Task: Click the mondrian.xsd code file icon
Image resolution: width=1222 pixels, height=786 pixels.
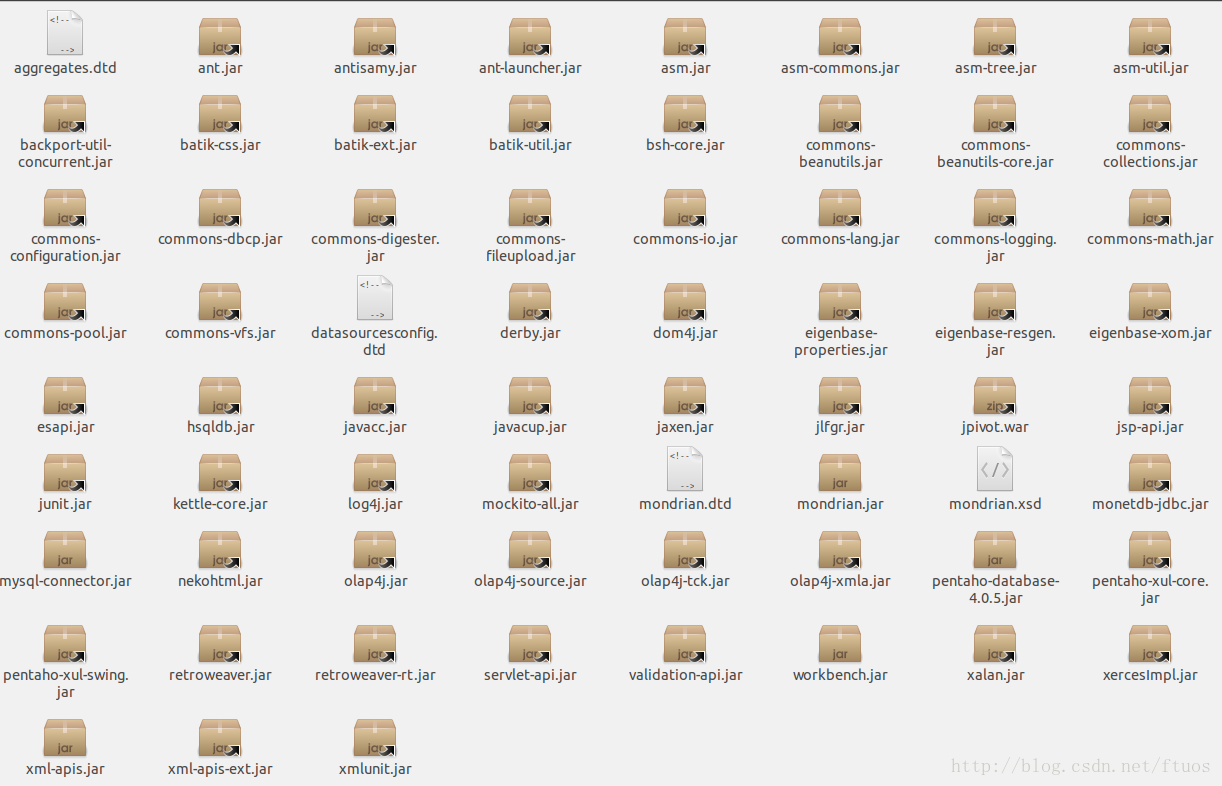Action: (995, 469)
